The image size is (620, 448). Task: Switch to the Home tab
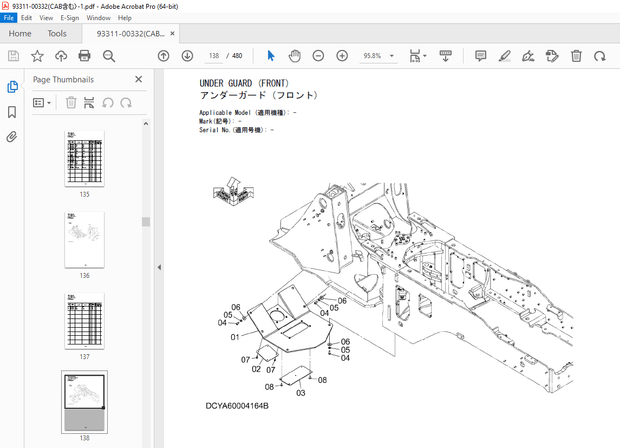tap(20, 34)
